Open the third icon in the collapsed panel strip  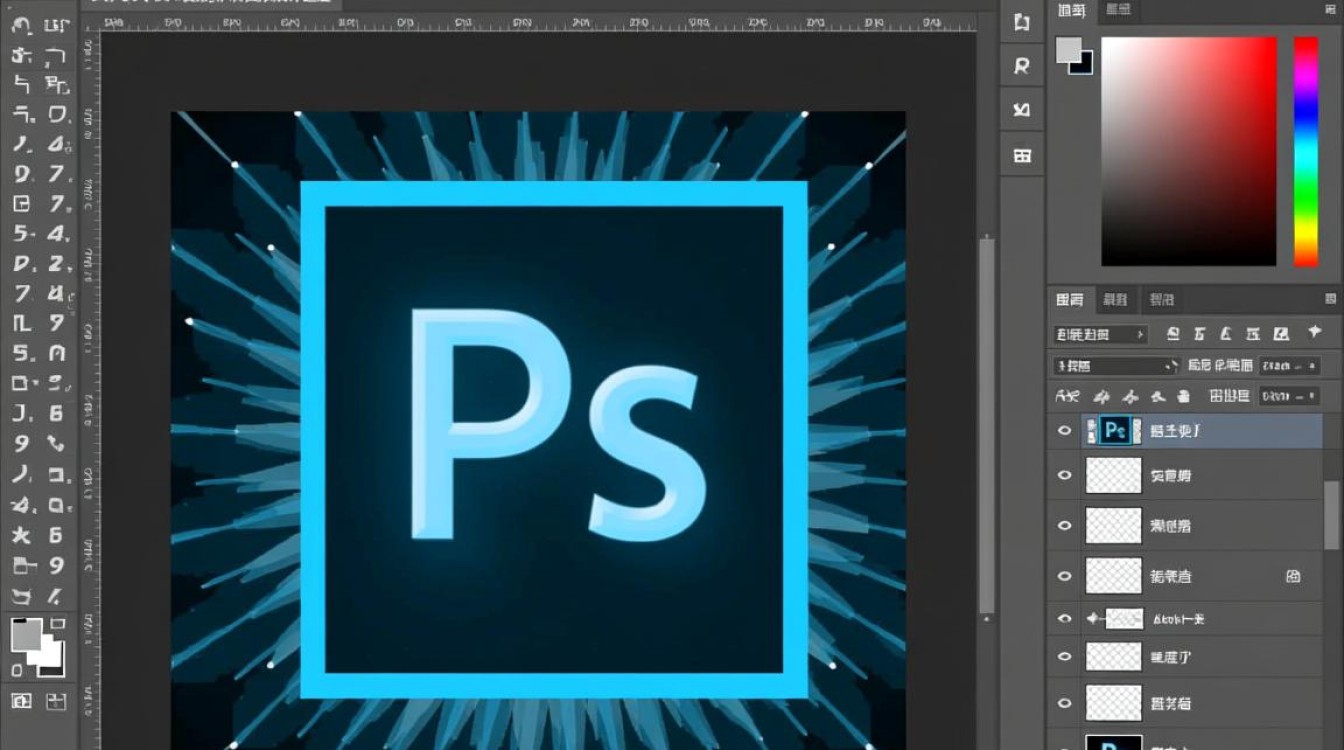click(1021, 109)
